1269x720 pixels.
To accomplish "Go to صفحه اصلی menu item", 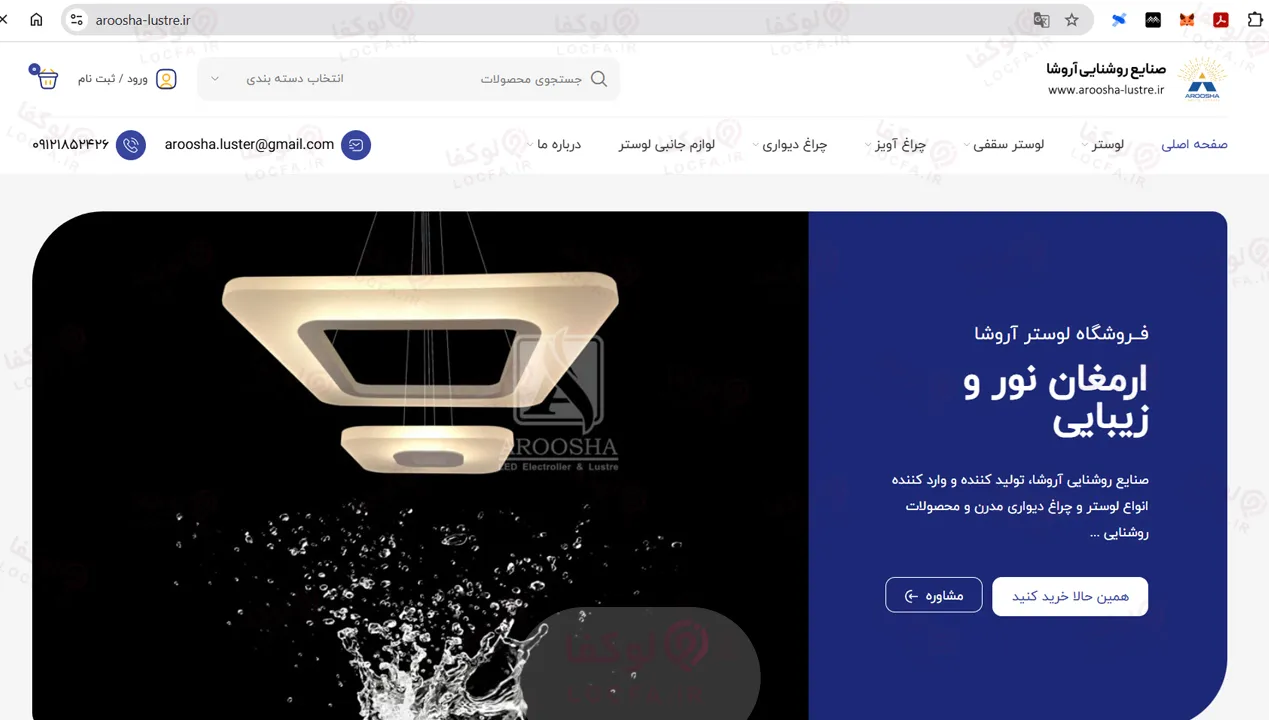I will (x=1194, y=144).
